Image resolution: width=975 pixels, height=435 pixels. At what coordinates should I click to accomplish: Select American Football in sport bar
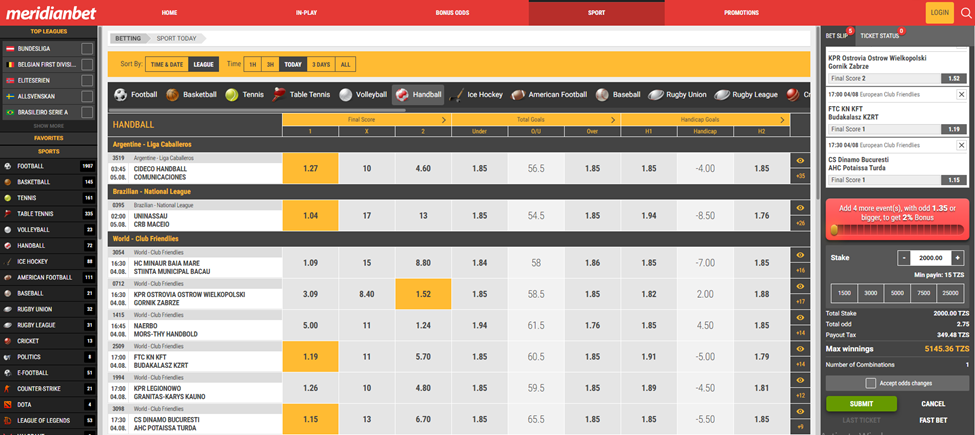coord(549,94)
